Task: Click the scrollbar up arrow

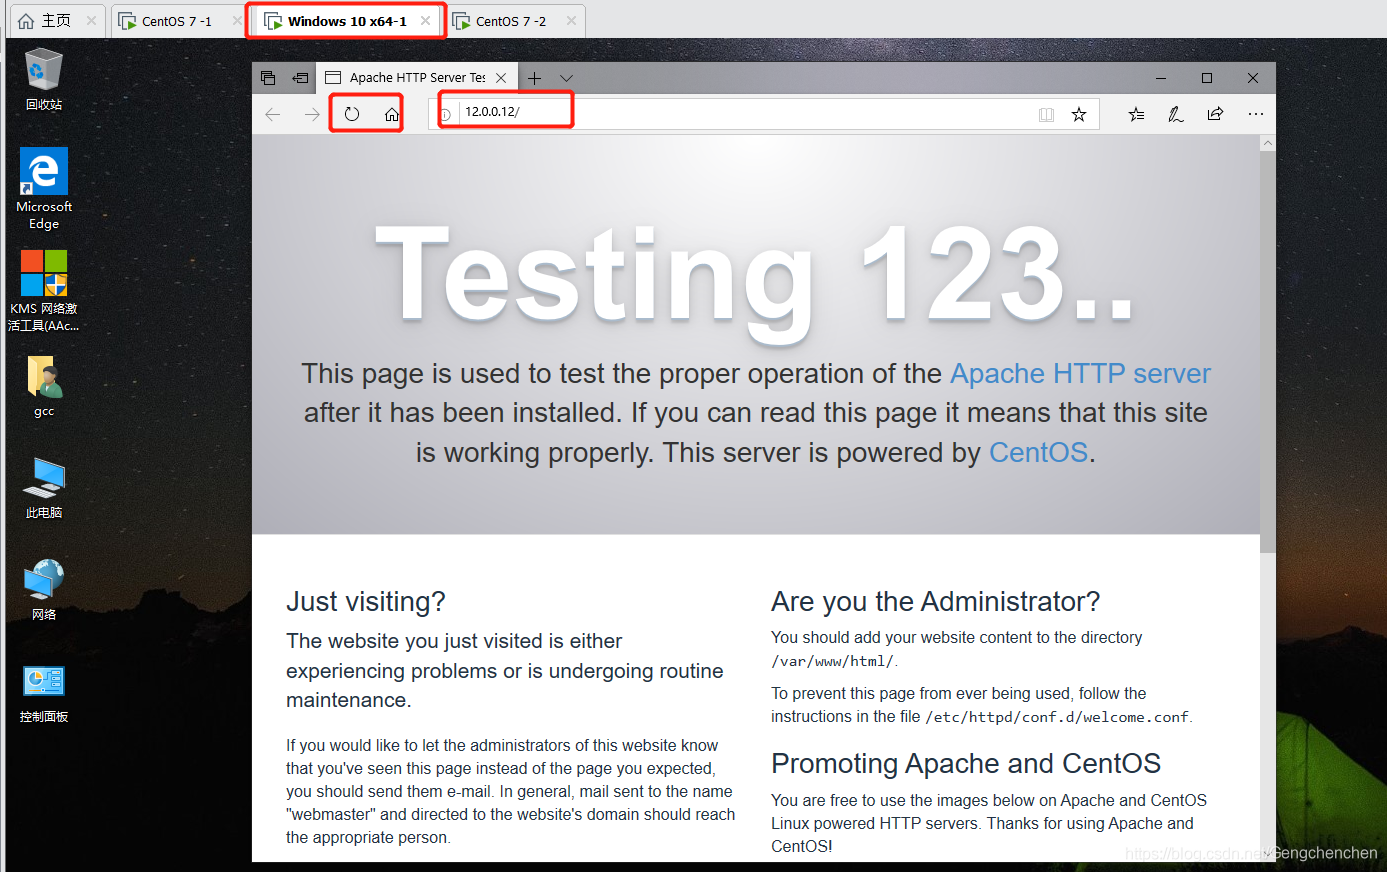Action: tap(1268, 143)
